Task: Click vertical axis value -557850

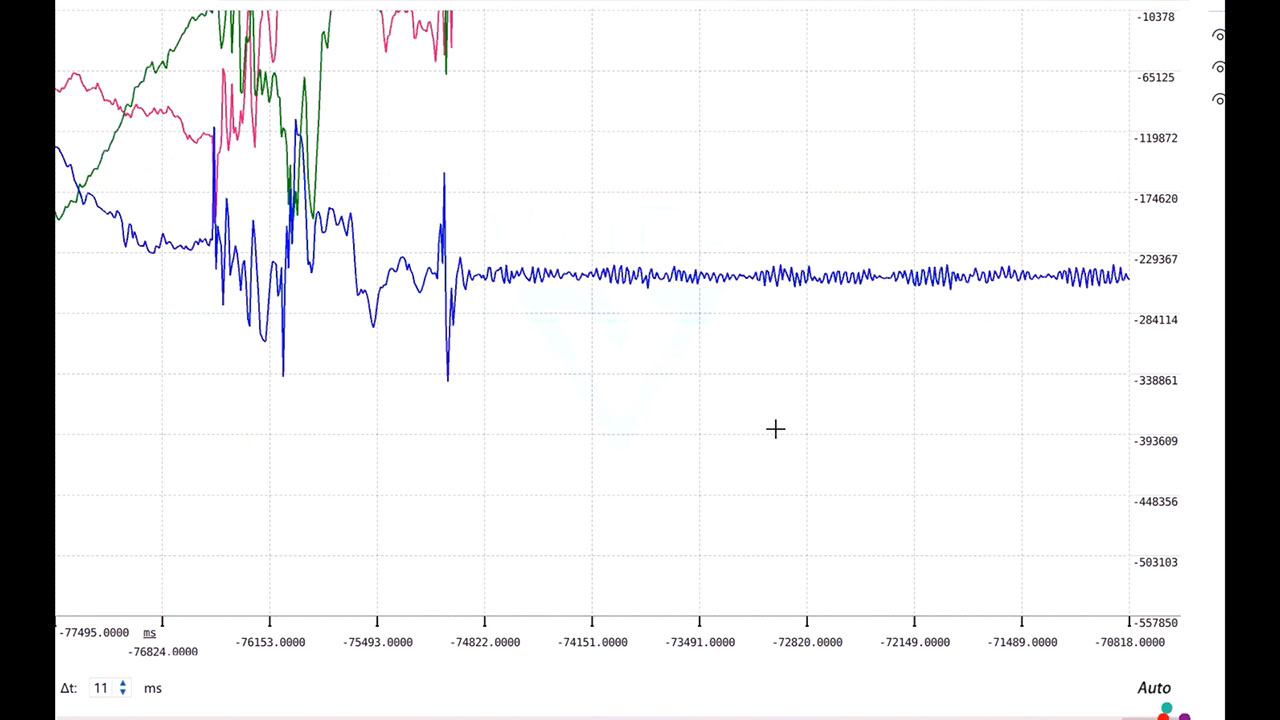Action: coord(1157,622)
